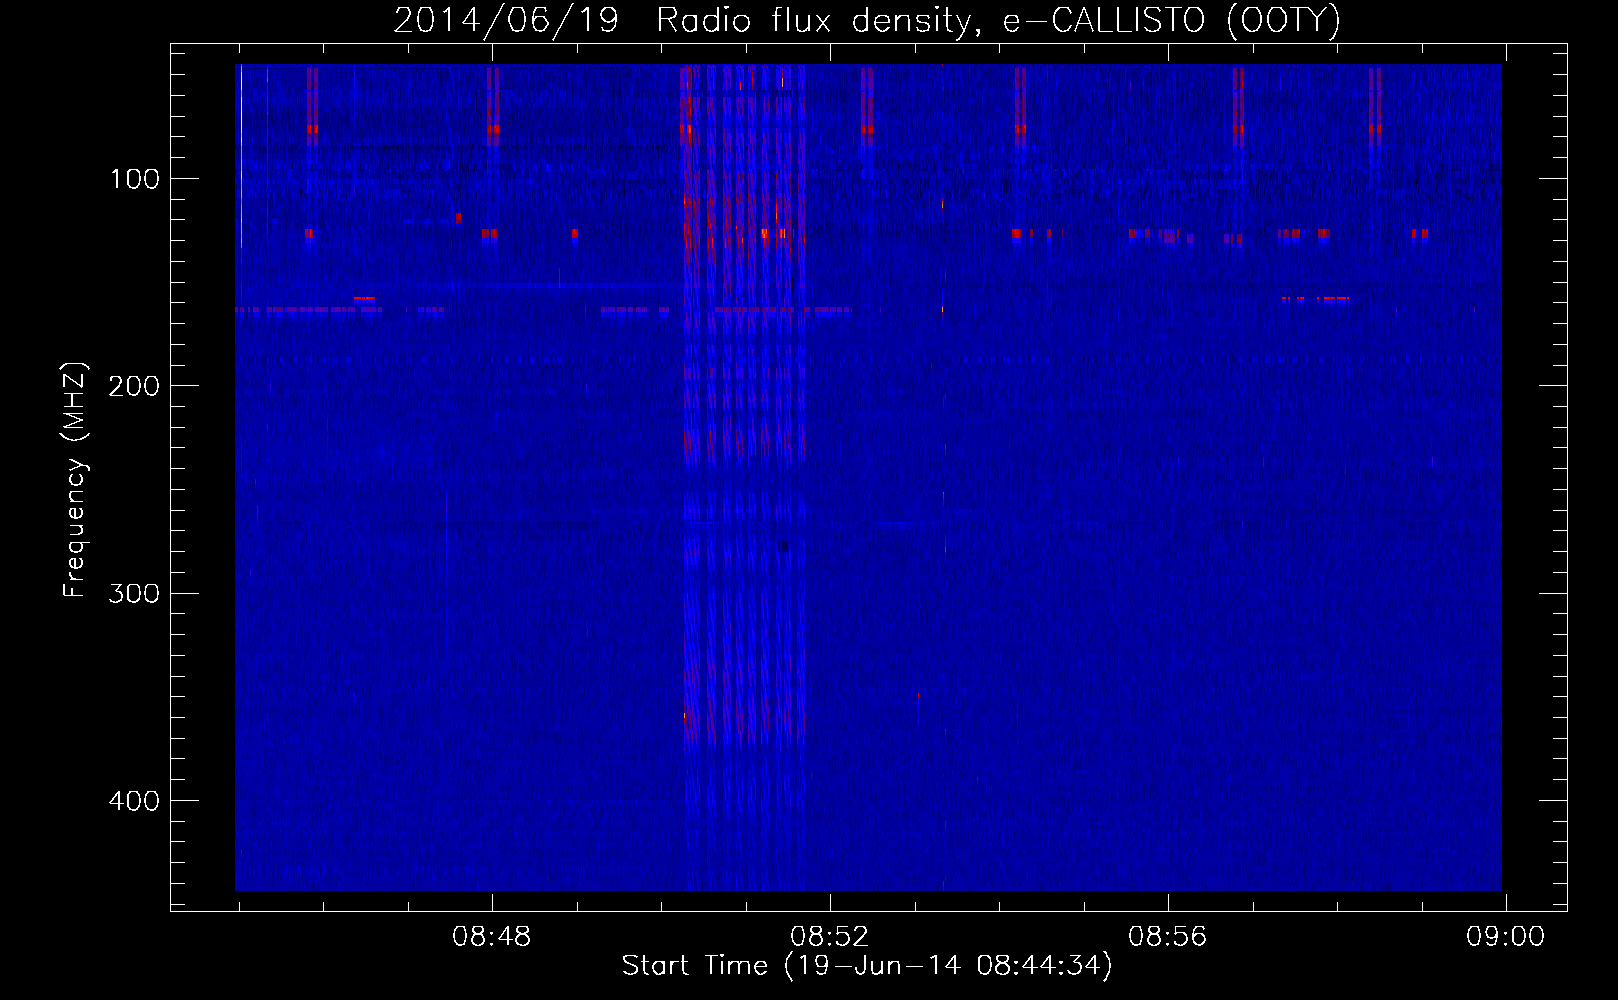Screen dimensions: 1618x1000
Task: Select the 400 frequency tick label
Action: 133,801
